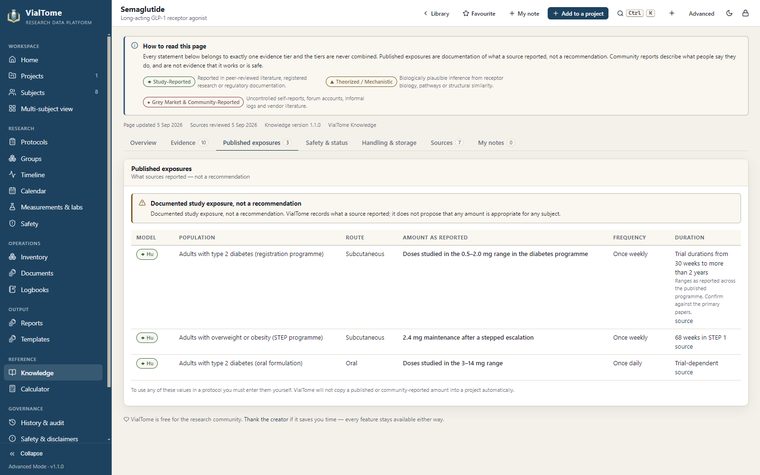Viewport: 760px width, 475px height.
Task: Switch to the Overview tab
Action: pos(143,142)
